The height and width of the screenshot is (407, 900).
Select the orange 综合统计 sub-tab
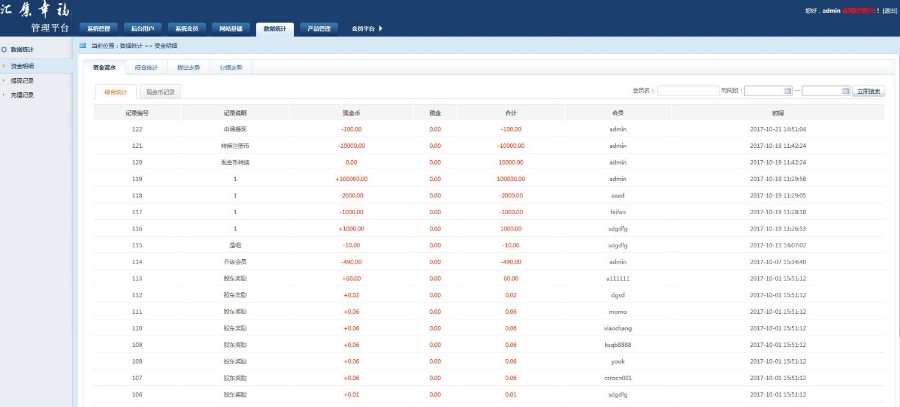point(115,92)
